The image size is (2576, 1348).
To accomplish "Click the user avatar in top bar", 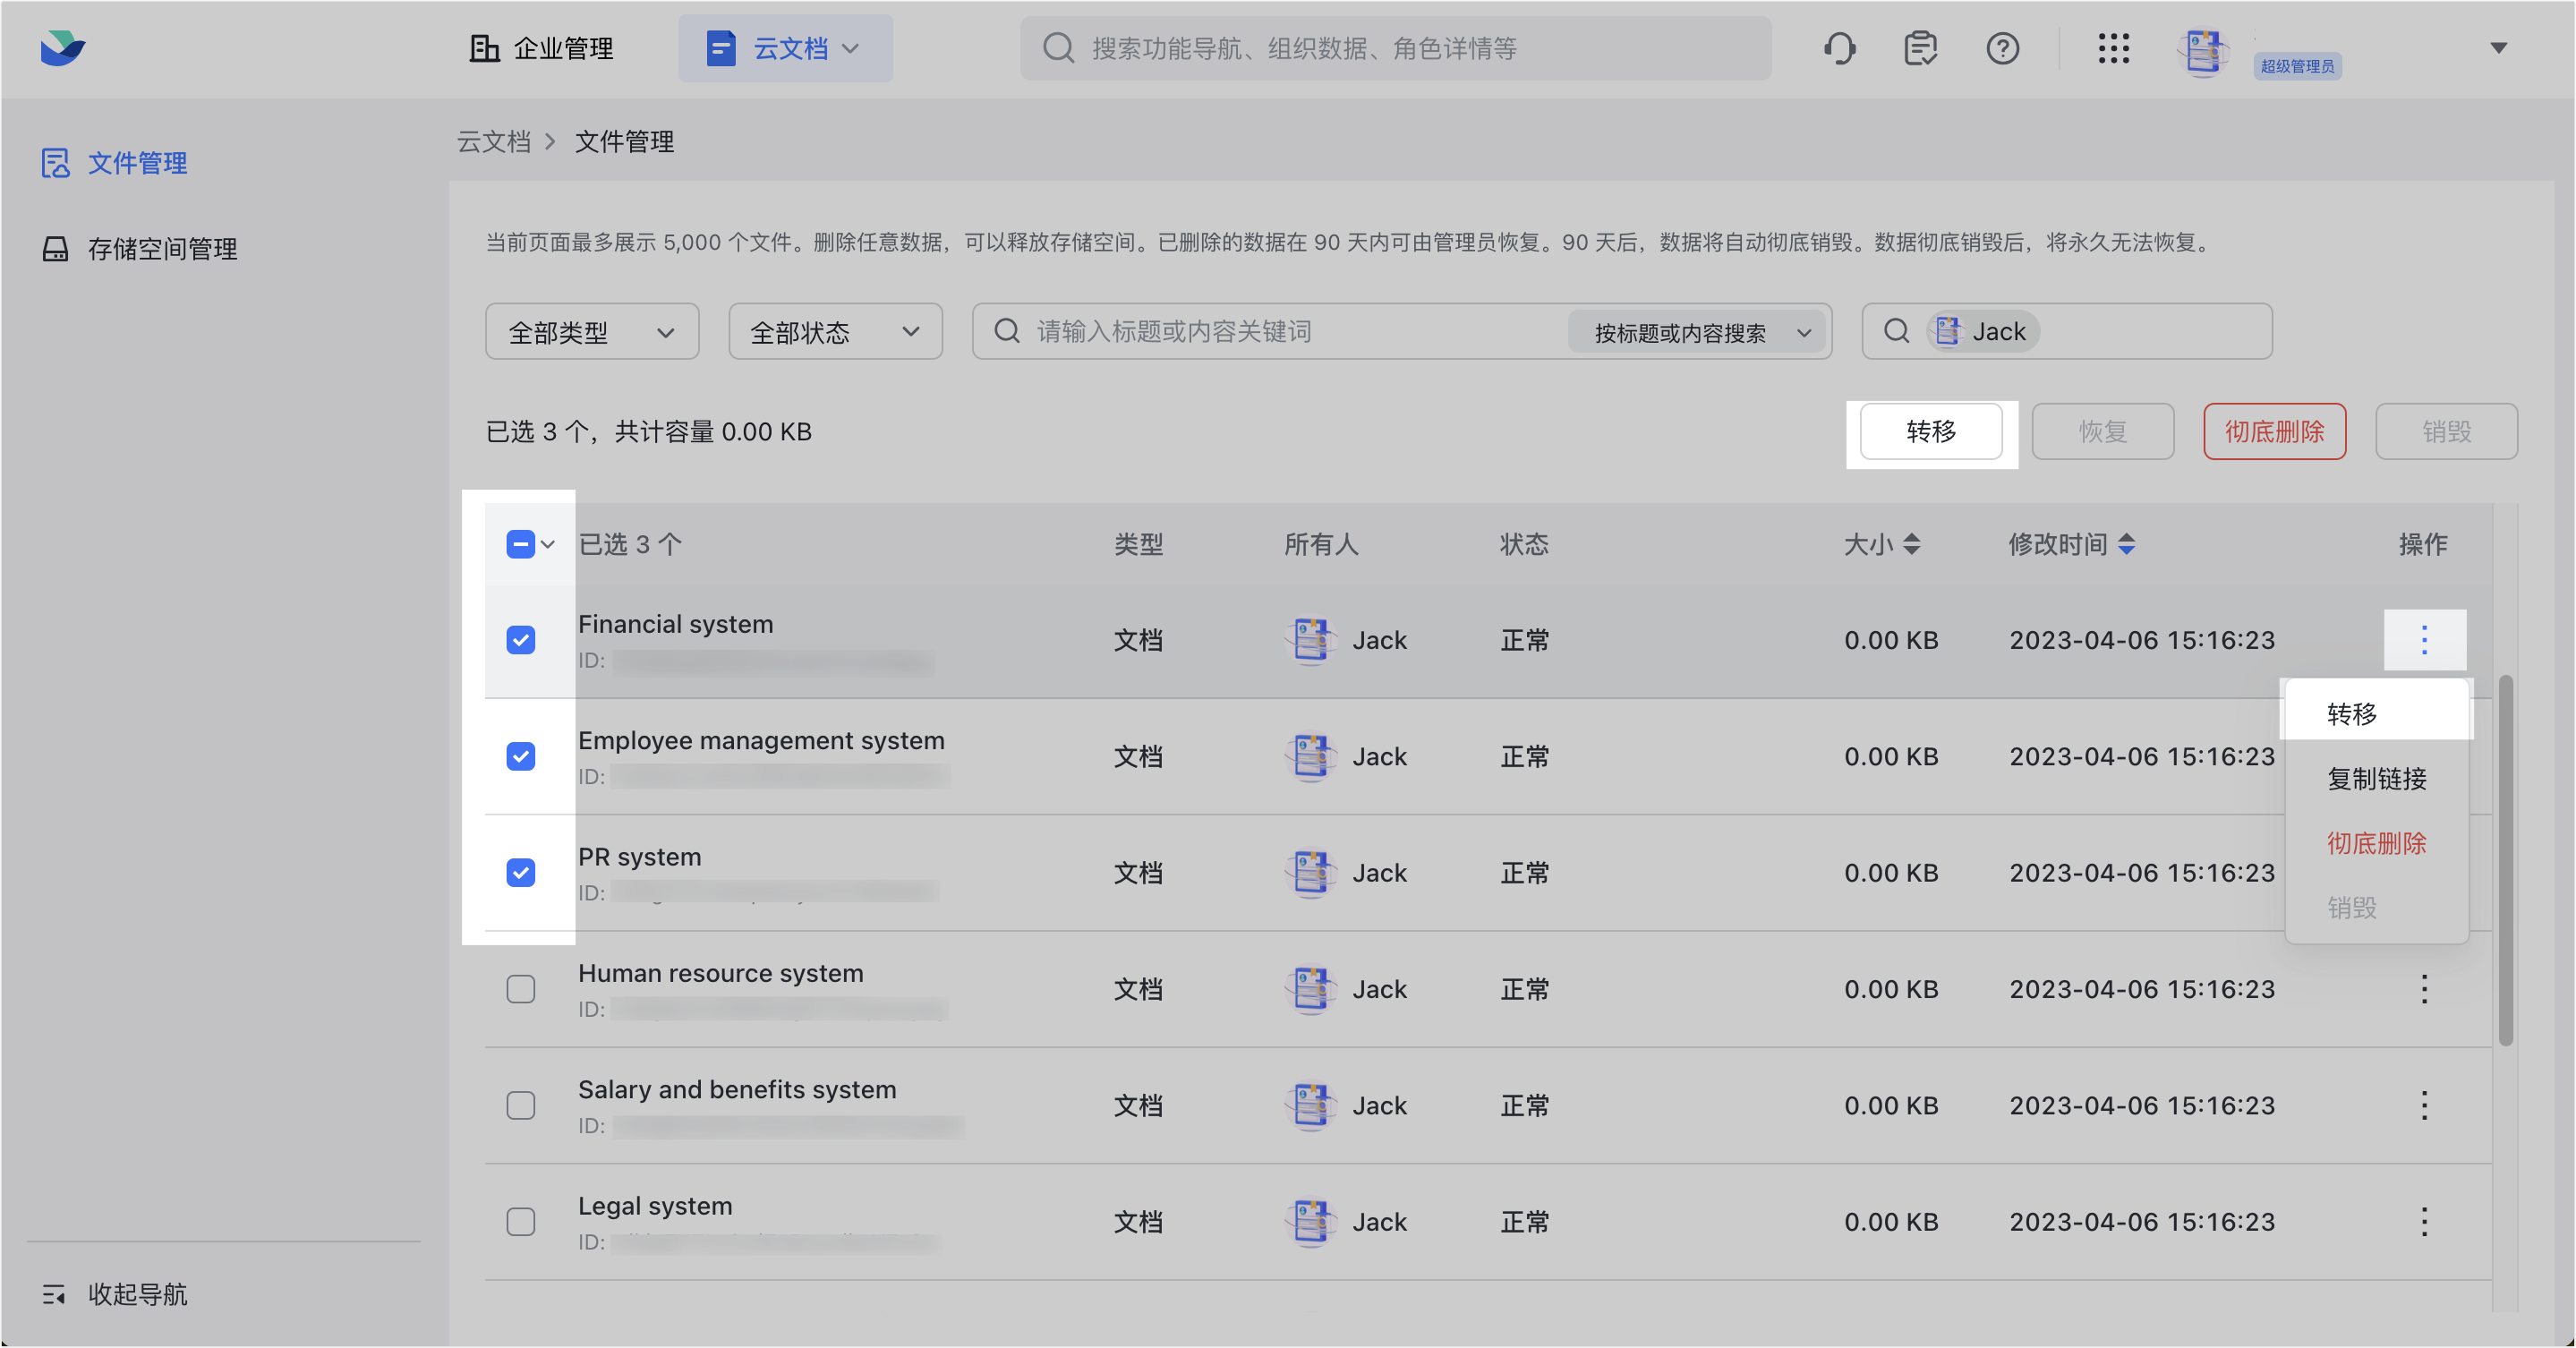I will click(x=2203, y=52).
